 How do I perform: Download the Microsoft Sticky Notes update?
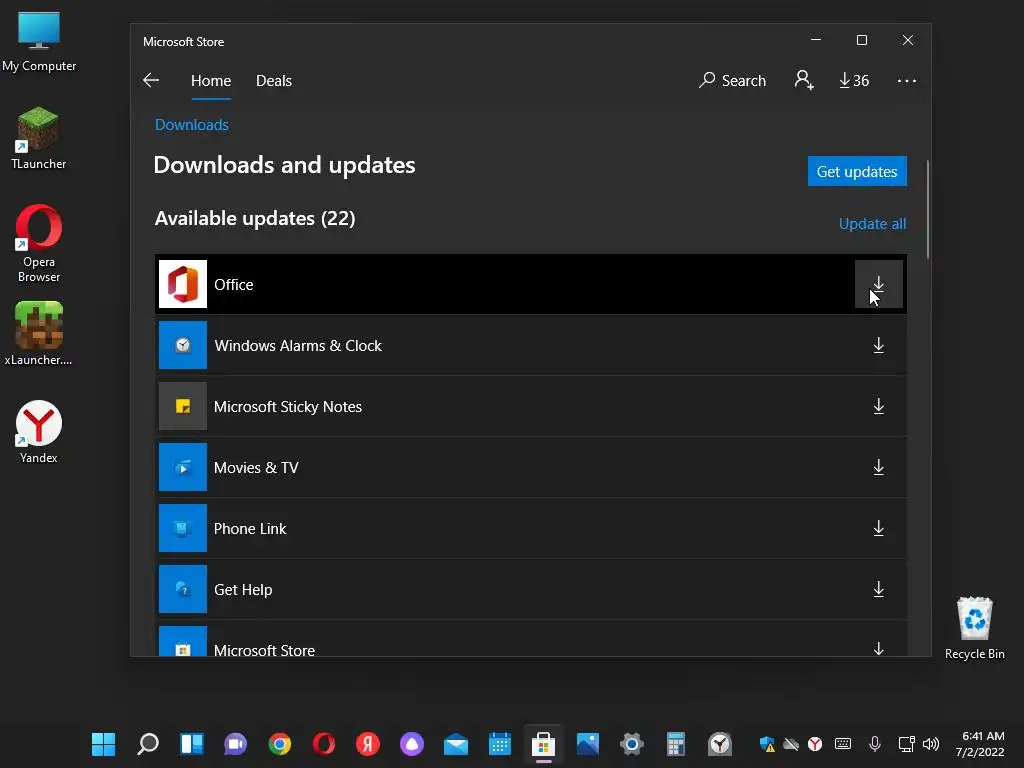pyautogui.click(x=878, y=406)
